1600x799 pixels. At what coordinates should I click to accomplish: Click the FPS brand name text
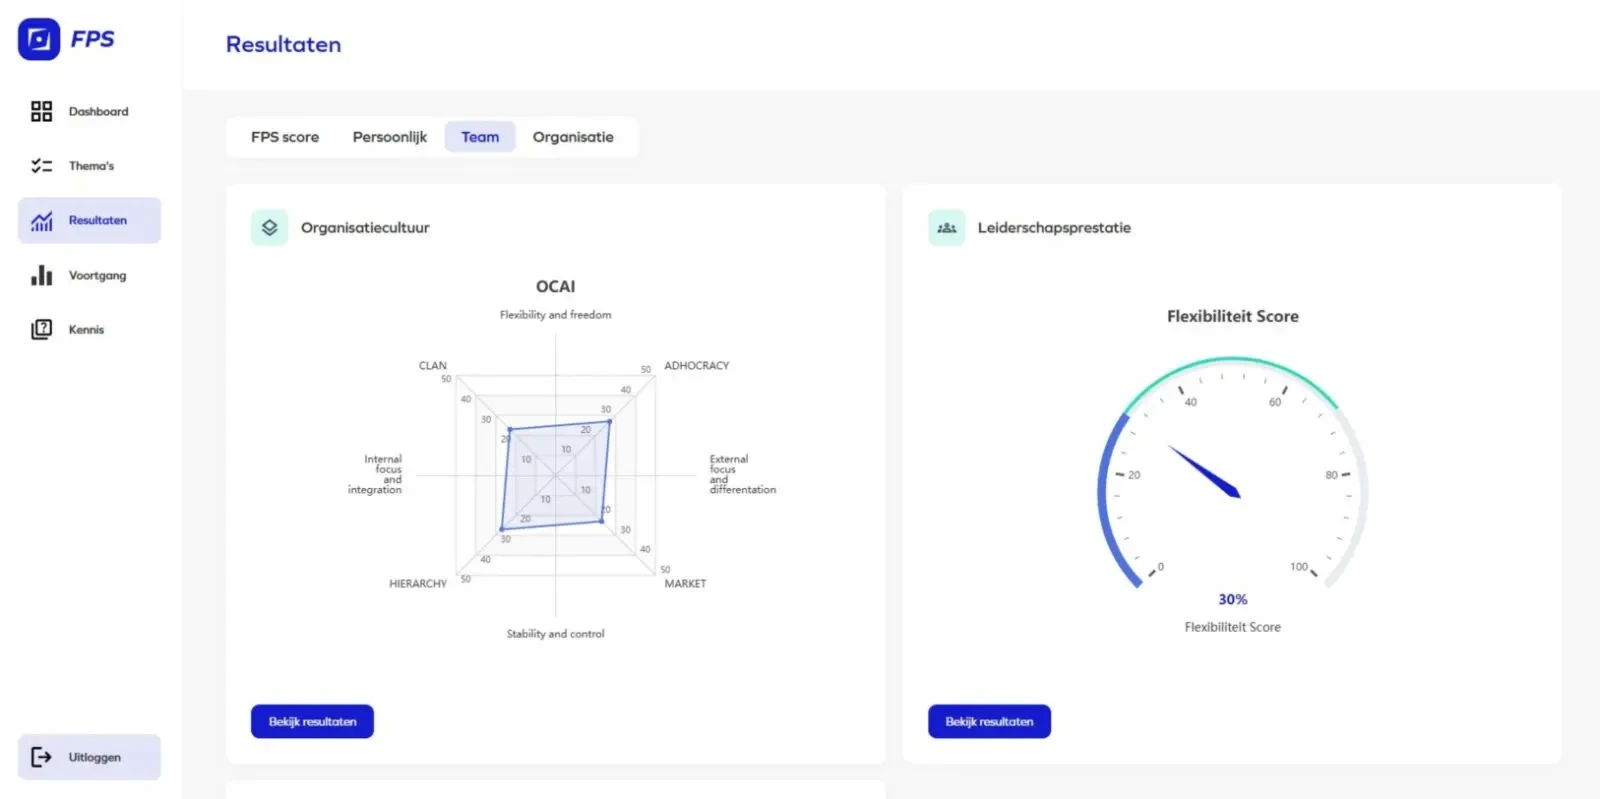92,39
